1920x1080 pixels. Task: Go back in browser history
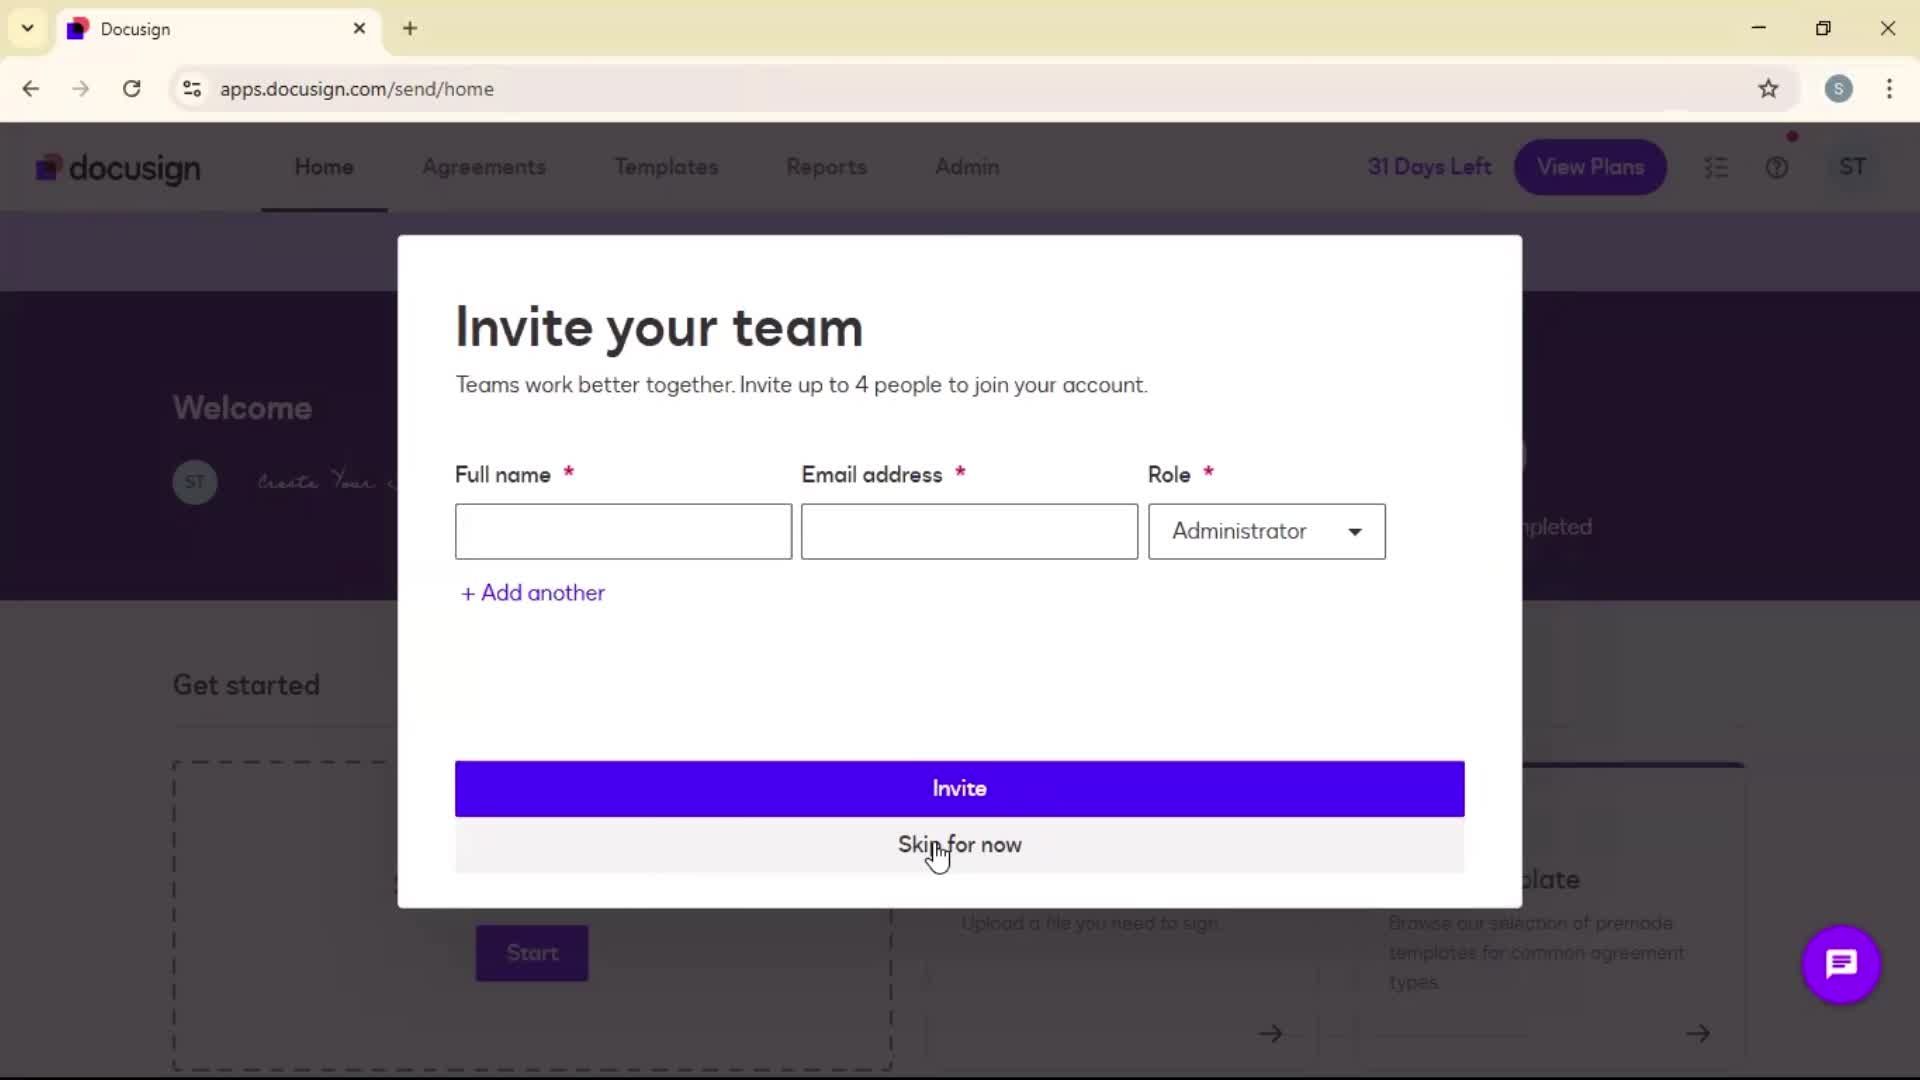coord(31,89)
